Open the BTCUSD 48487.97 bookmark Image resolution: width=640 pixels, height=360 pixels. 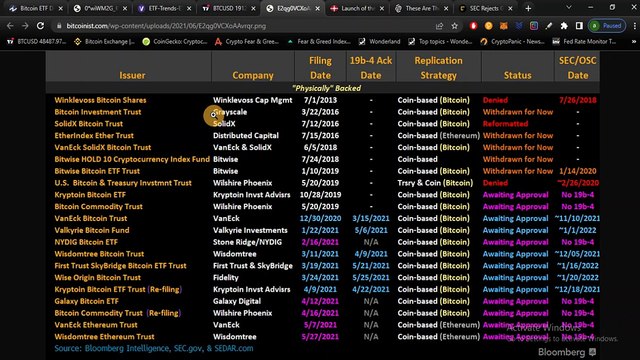[x=36, y=42]
